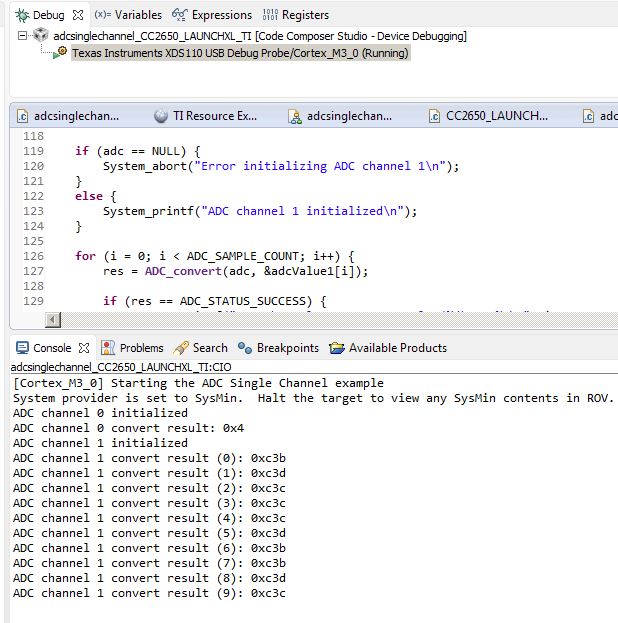Click the Expressions glasses icon

179,15
